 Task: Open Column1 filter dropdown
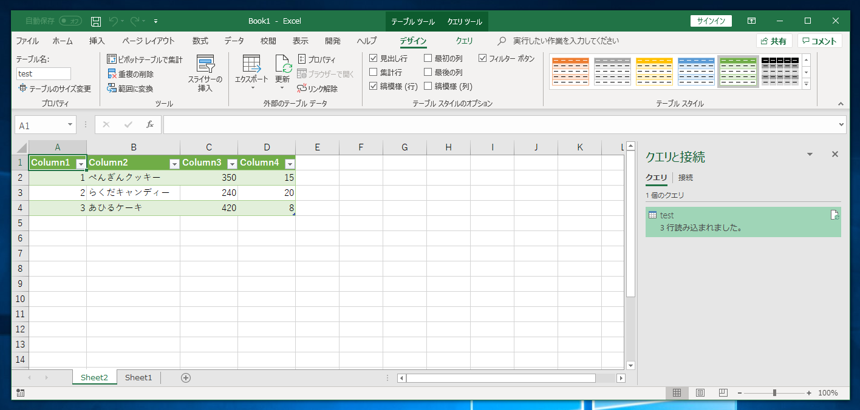[x=81, y=163]
